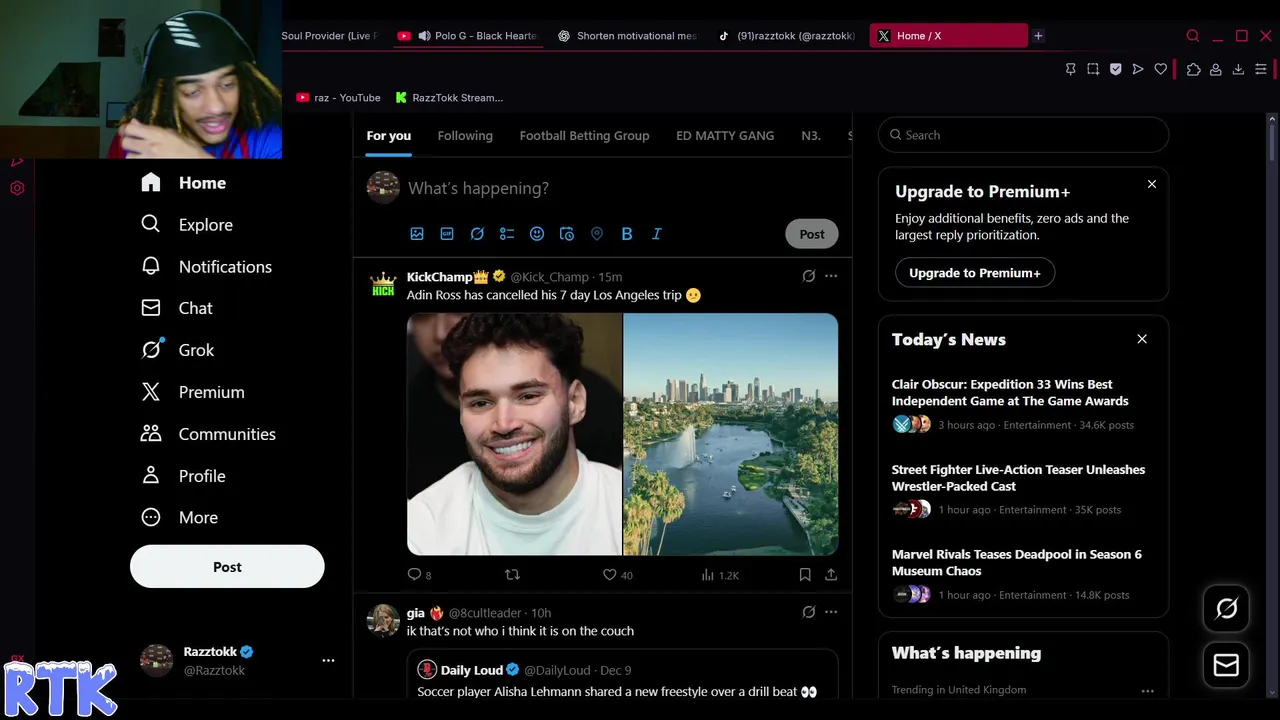Add a GIF using the composer icon
The image size is (1280, 720).
(x=447, y=234)
